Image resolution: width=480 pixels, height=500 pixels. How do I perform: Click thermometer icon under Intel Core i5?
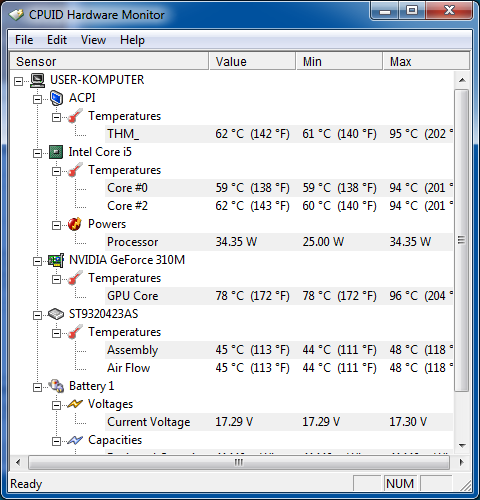(x=75, y=170)
